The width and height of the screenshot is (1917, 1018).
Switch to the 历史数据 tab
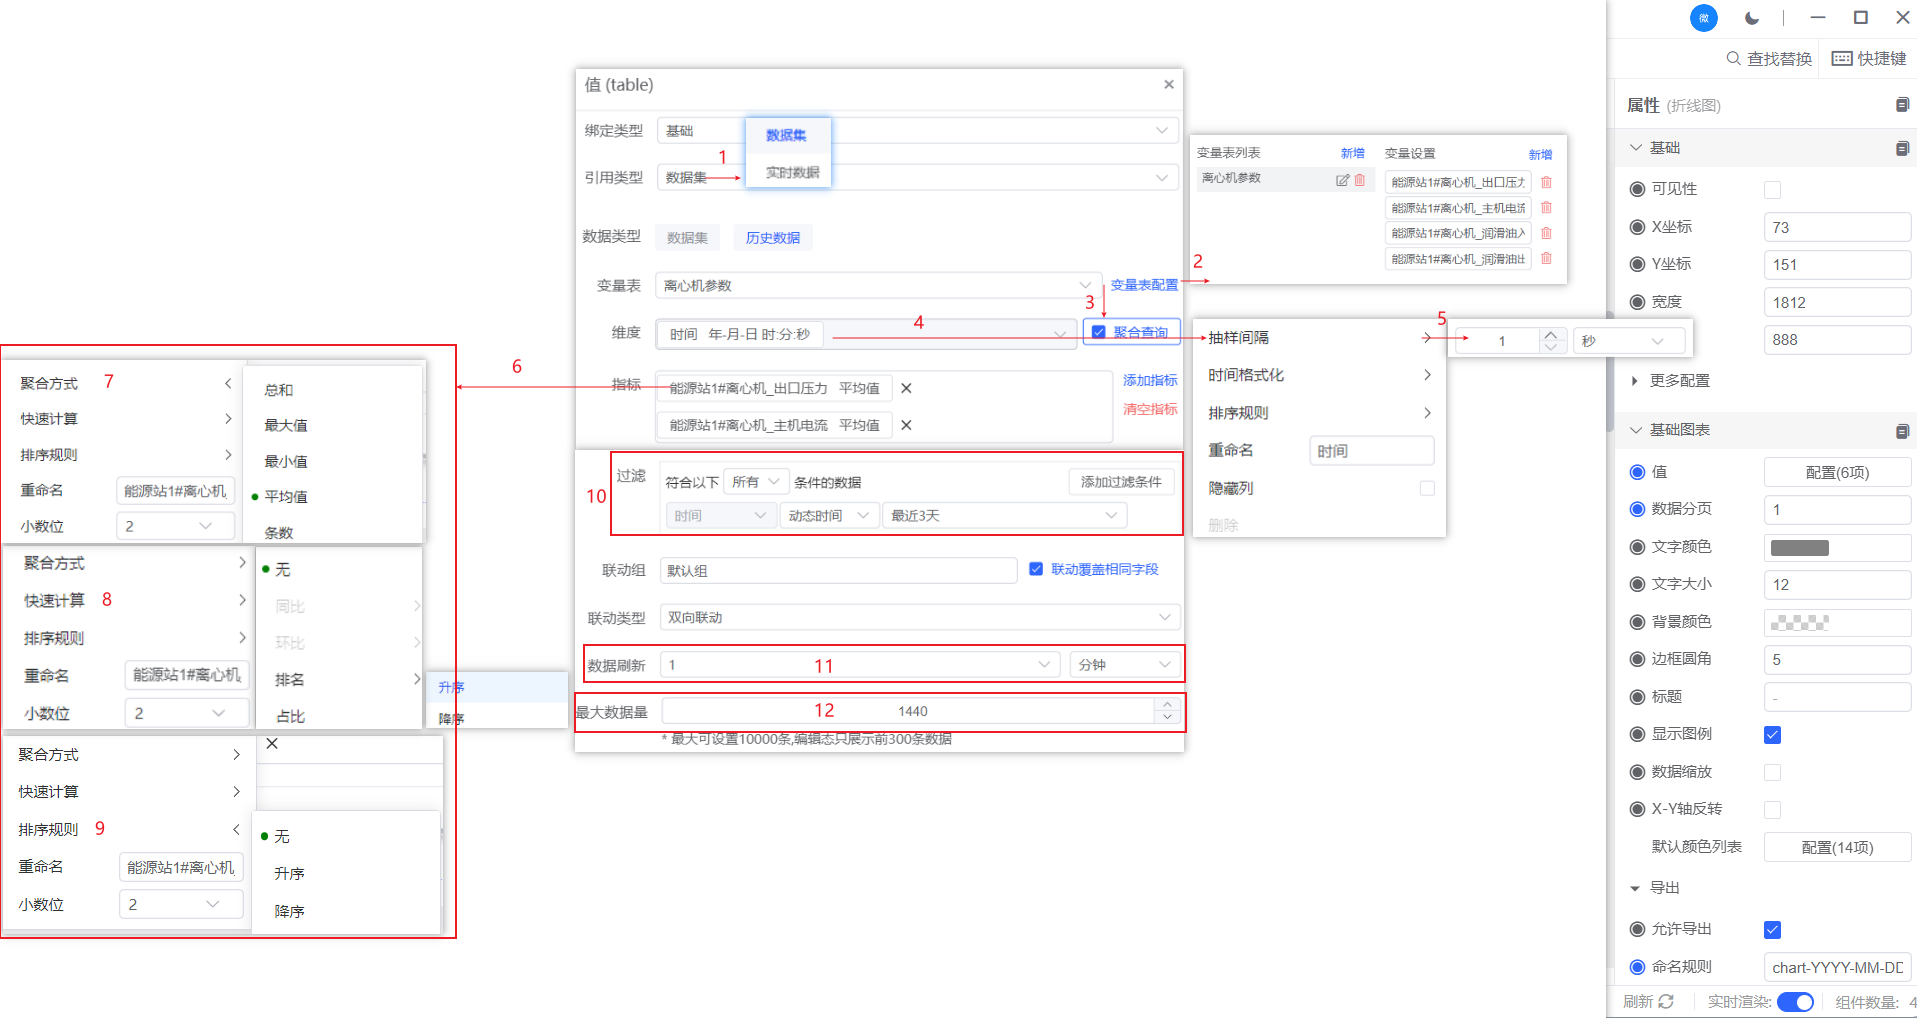pos(772,238)
